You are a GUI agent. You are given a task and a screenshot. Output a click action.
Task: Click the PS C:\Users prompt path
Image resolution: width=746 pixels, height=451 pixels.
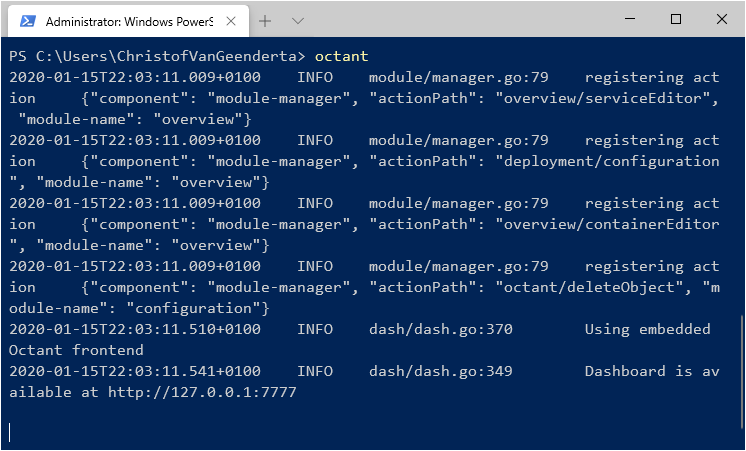coord(157,56)
